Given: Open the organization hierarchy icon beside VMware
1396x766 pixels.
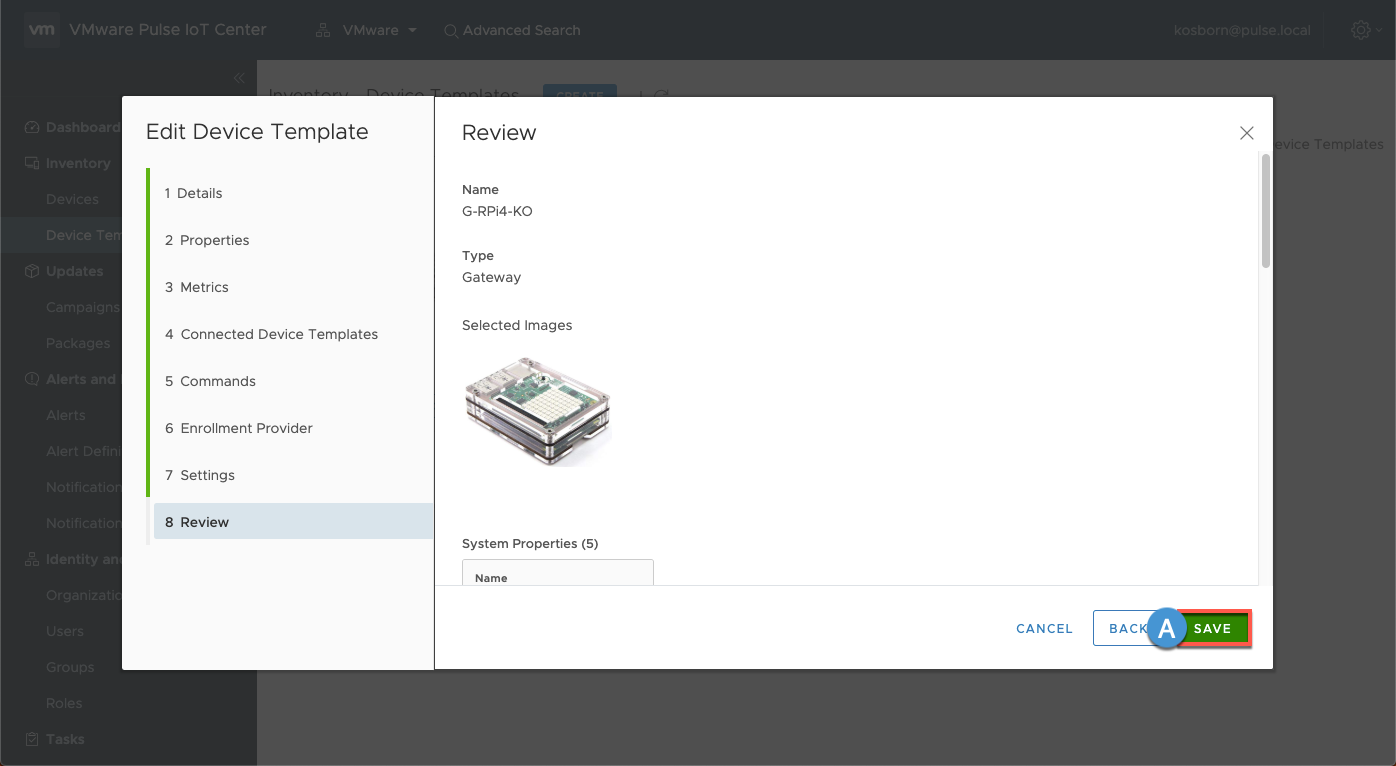Looking at the screenshot, I should 323,30.
